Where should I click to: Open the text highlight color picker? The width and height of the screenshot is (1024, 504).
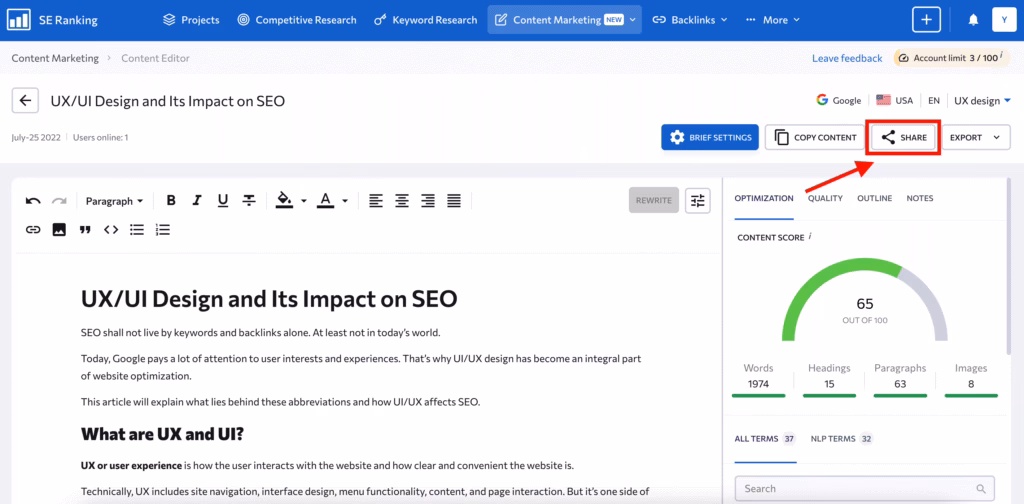pos(289,201)
